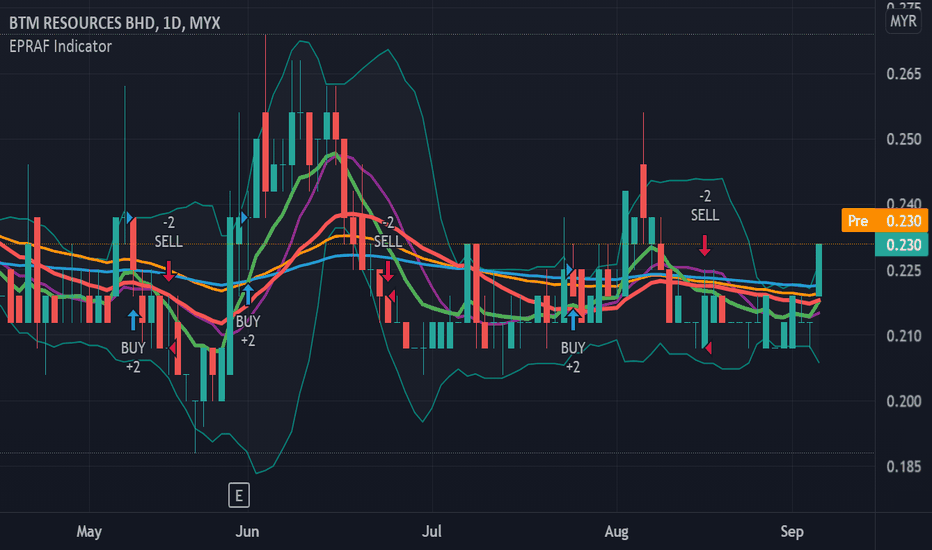Click the Jul label on time axis

(x=432, y=531)
